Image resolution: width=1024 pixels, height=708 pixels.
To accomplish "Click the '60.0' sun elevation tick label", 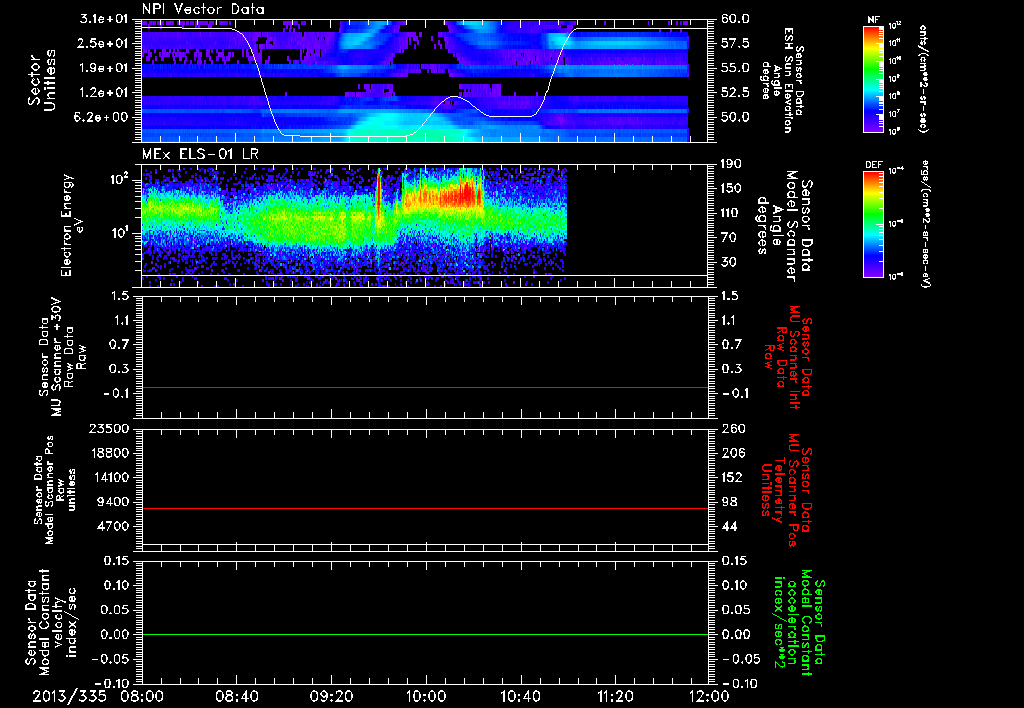I will tap(735, 19).
